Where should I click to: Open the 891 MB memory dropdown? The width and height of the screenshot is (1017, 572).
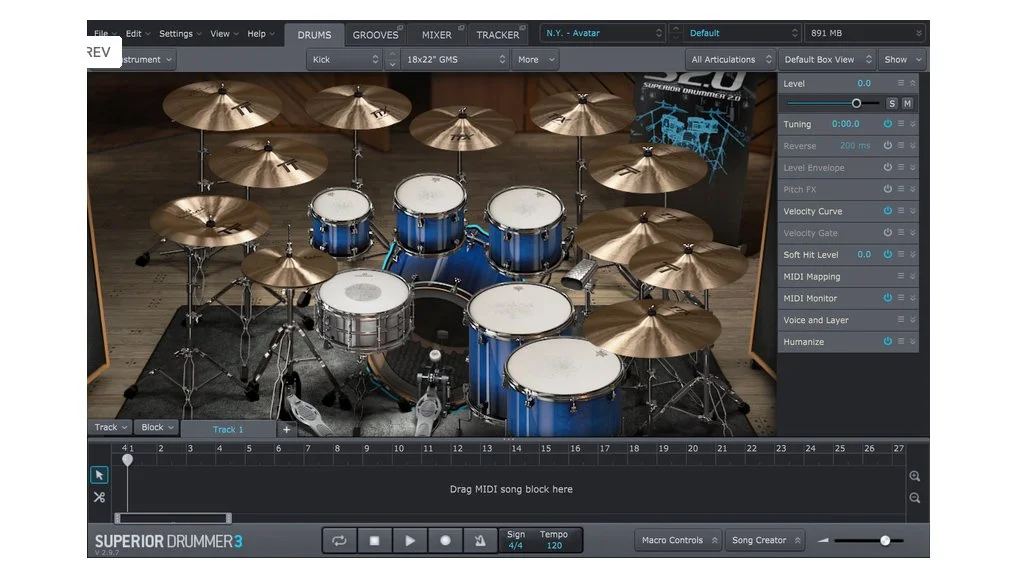[x=865, y=33]
